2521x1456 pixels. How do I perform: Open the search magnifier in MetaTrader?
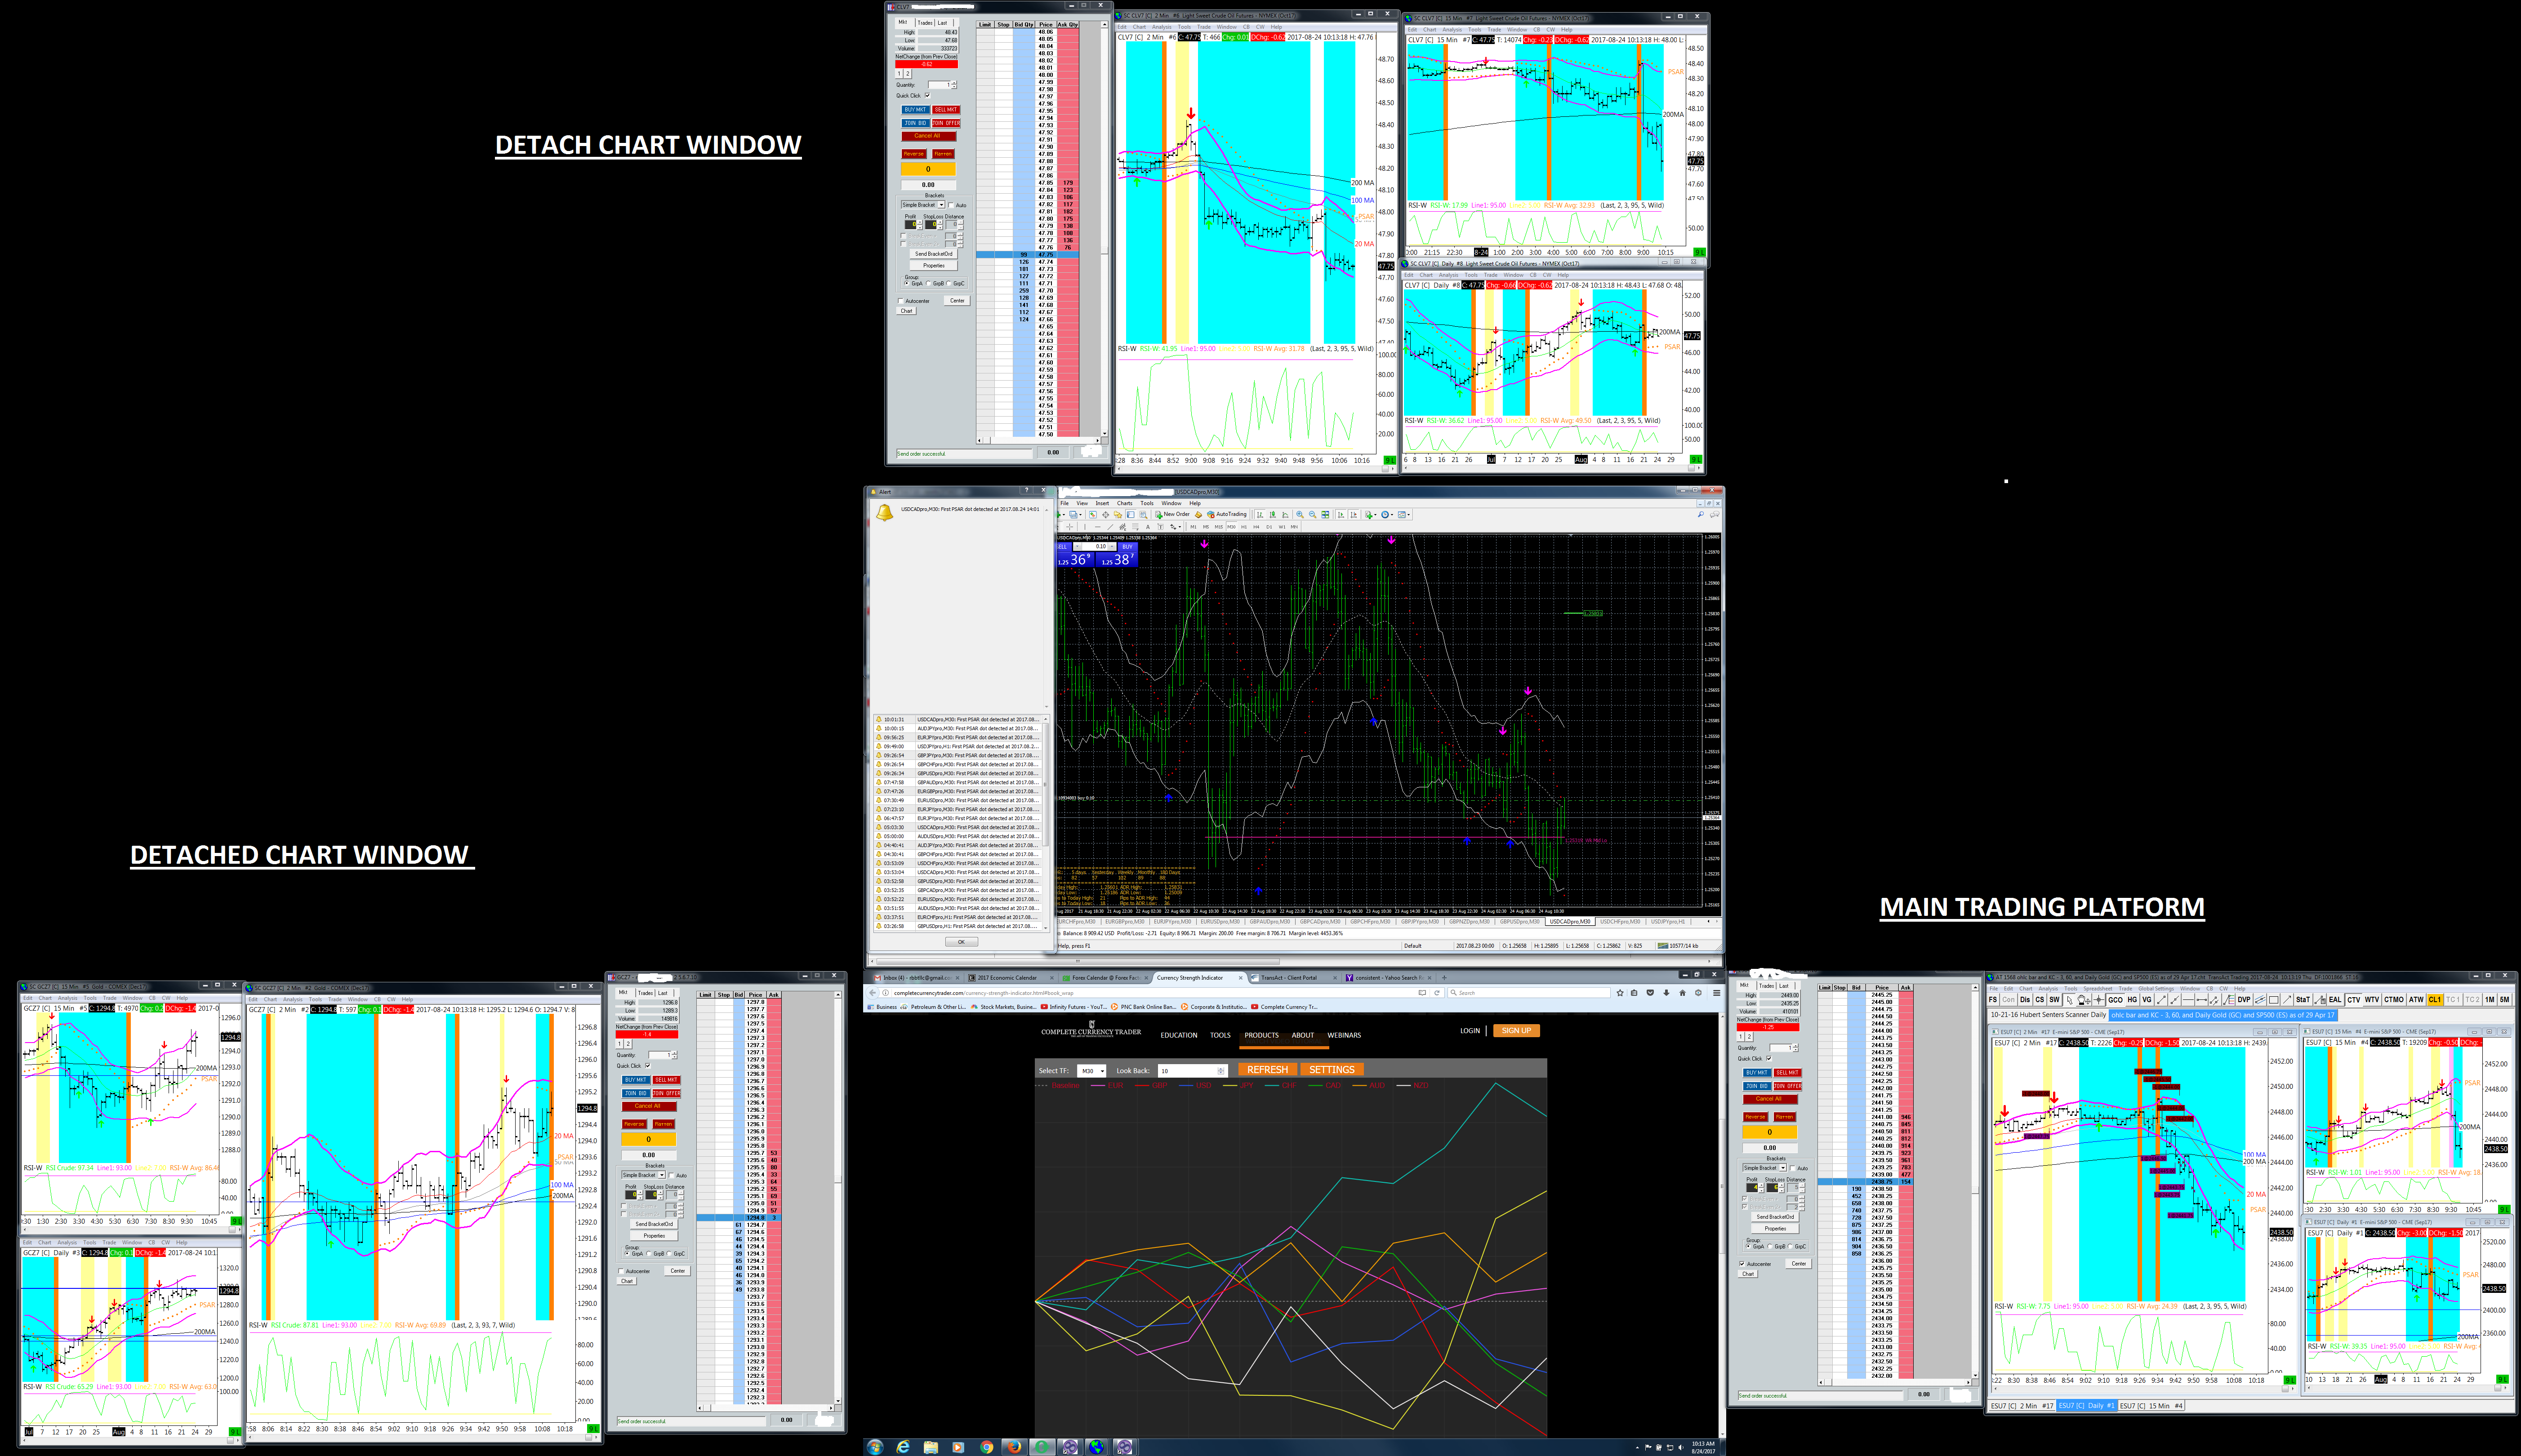[x=1700, y=514]
